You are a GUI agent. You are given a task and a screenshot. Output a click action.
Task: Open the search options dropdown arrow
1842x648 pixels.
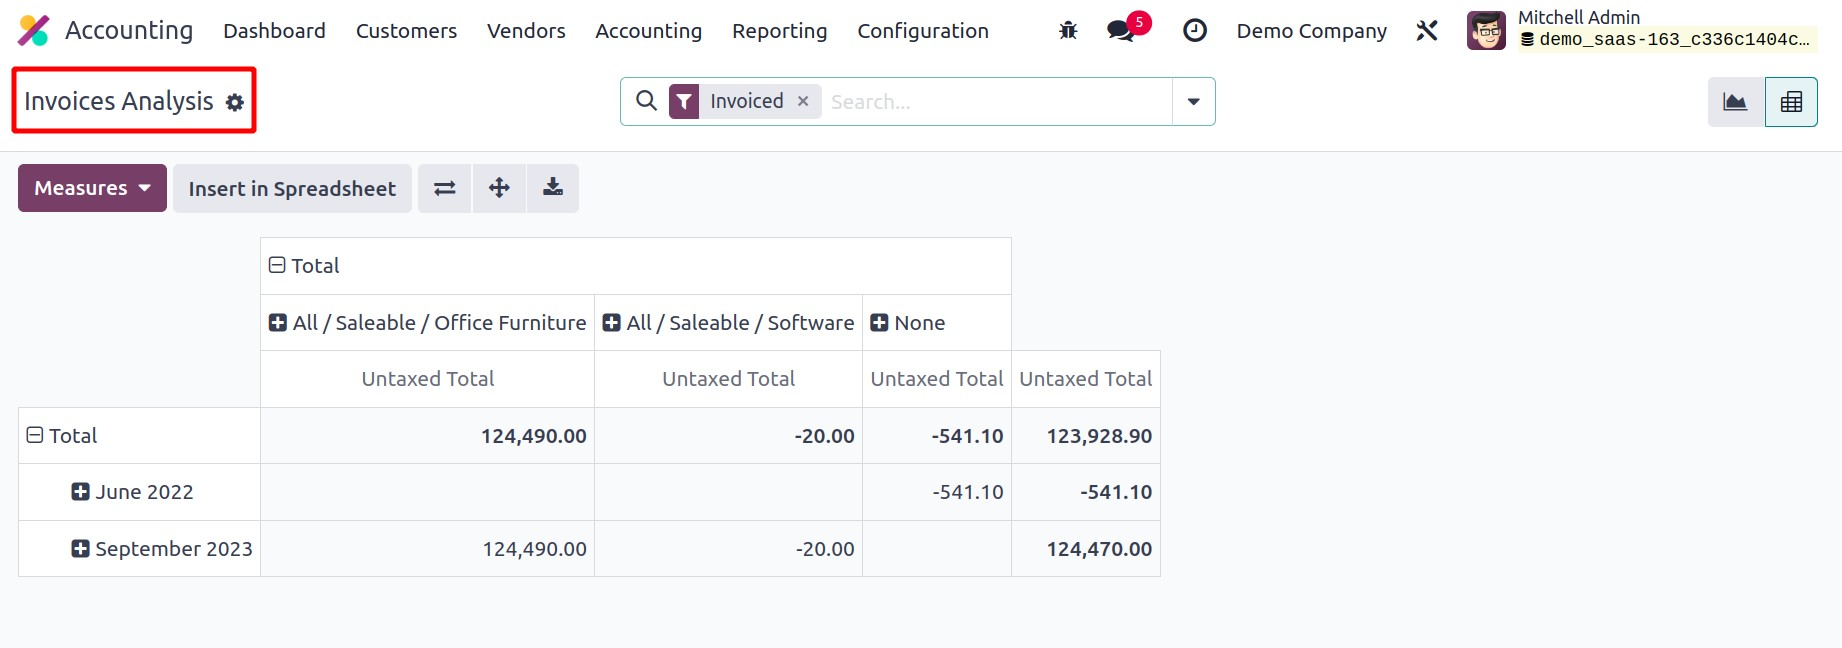(x=1193, y=102)
